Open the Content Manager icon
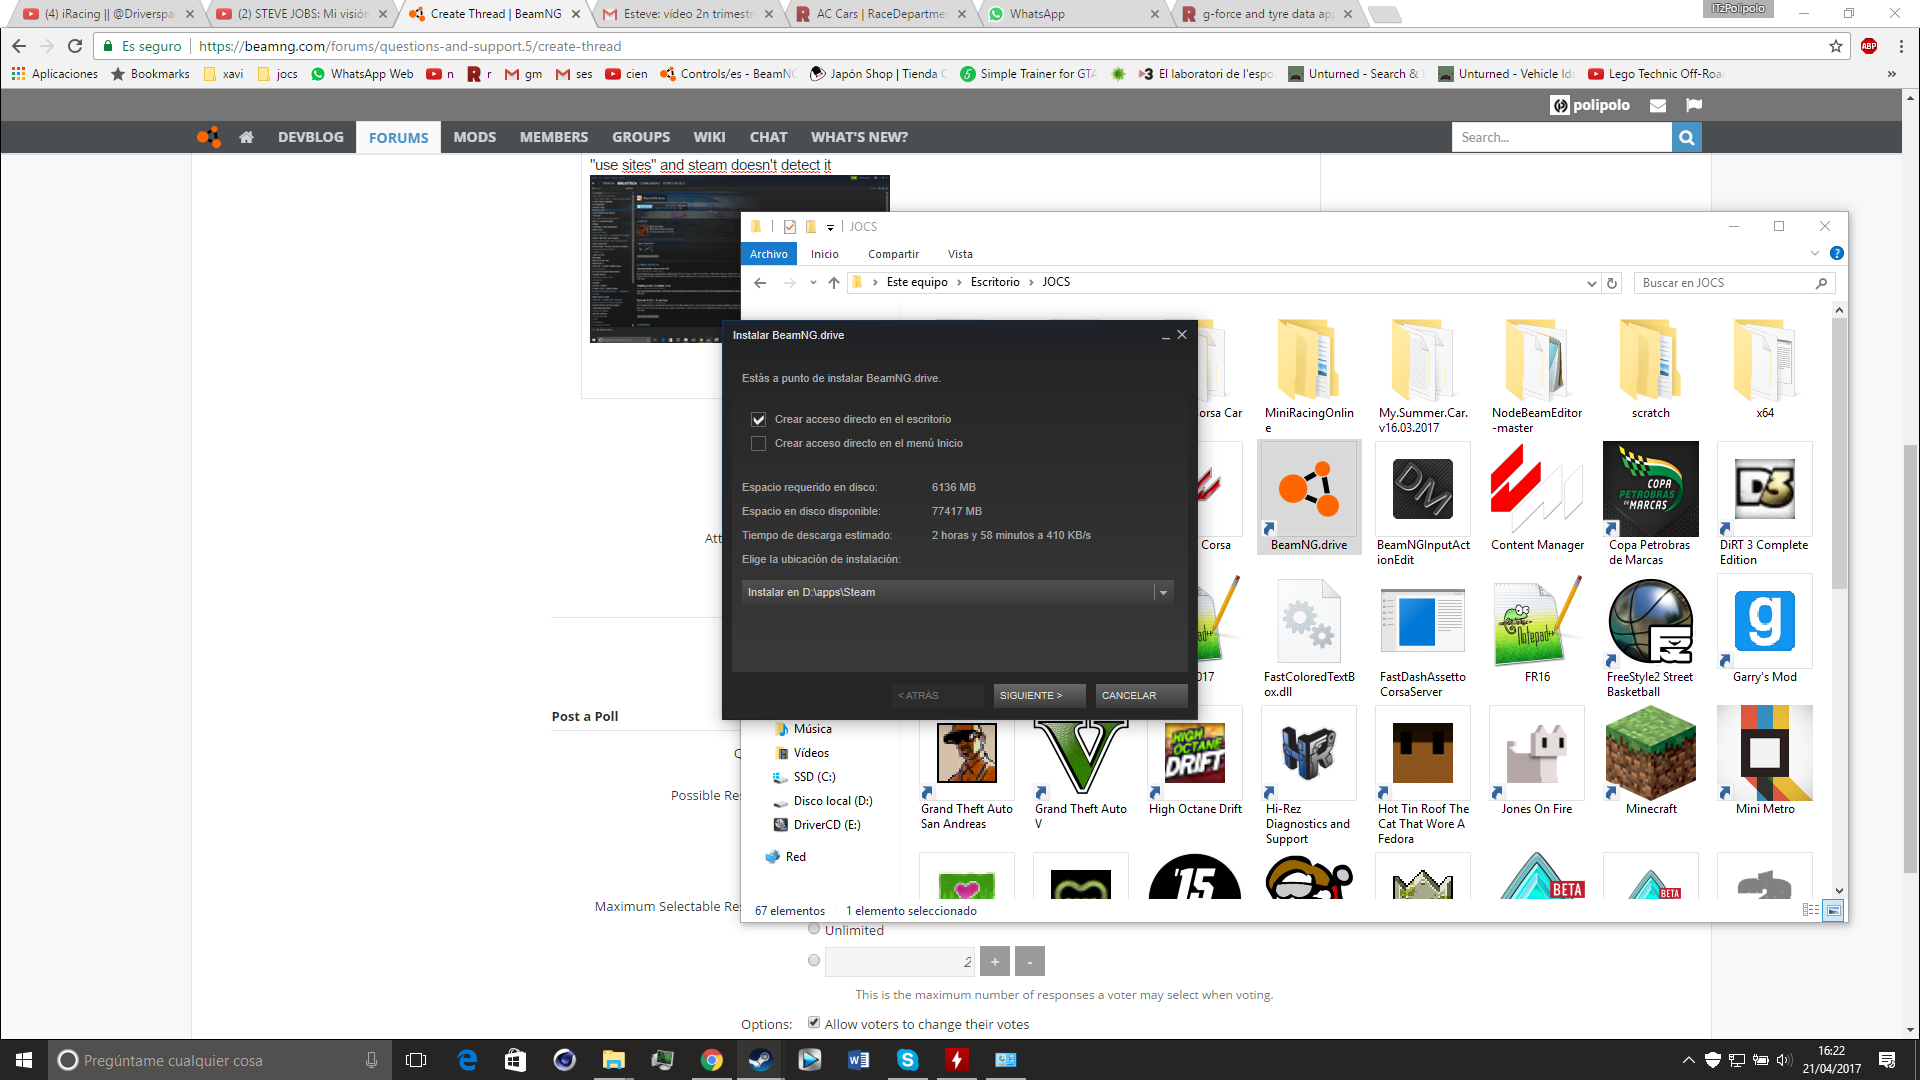Screen dimensions: 1920x1080 tap(1537, 497)
